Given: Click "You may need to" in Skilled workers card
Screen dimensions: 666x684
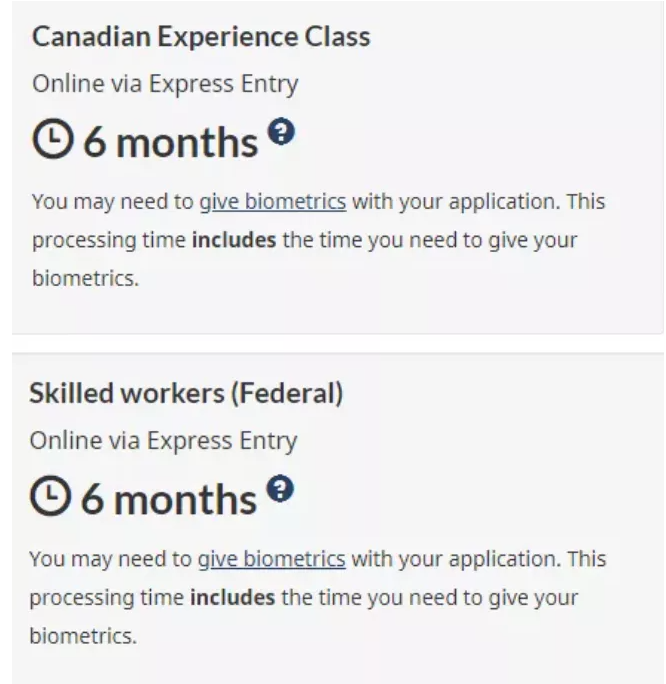Looking at the screenshot, I should (111, 557).
